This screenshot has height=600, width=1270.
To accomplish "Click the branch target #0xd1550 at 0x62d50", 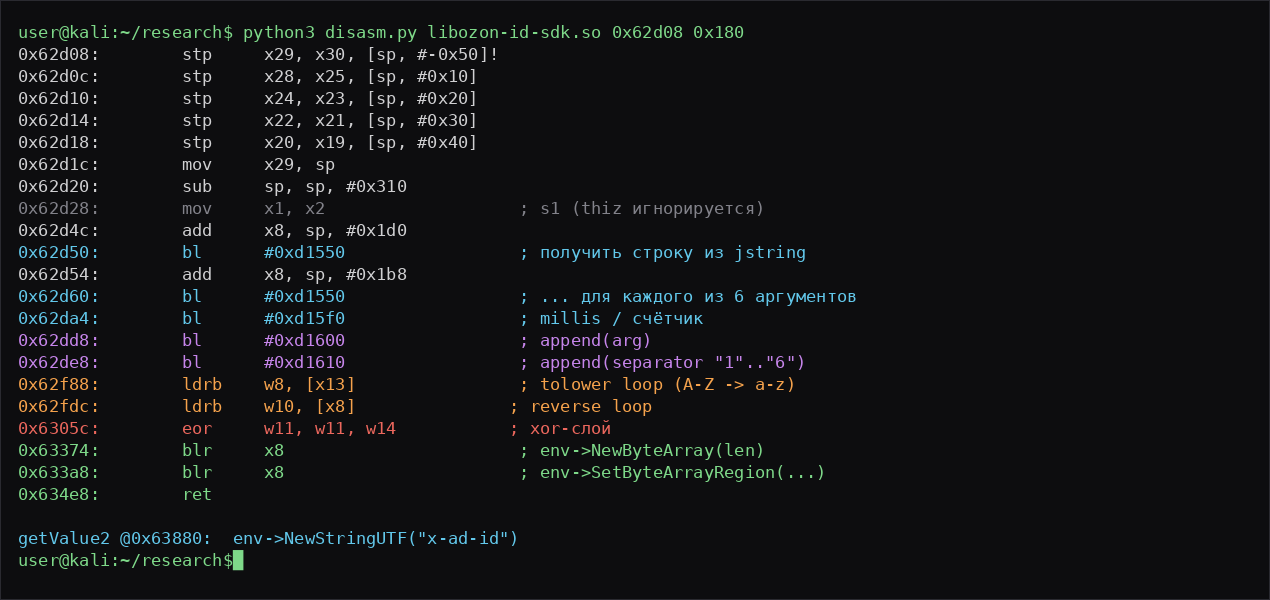I will click(x=304, y=252).
